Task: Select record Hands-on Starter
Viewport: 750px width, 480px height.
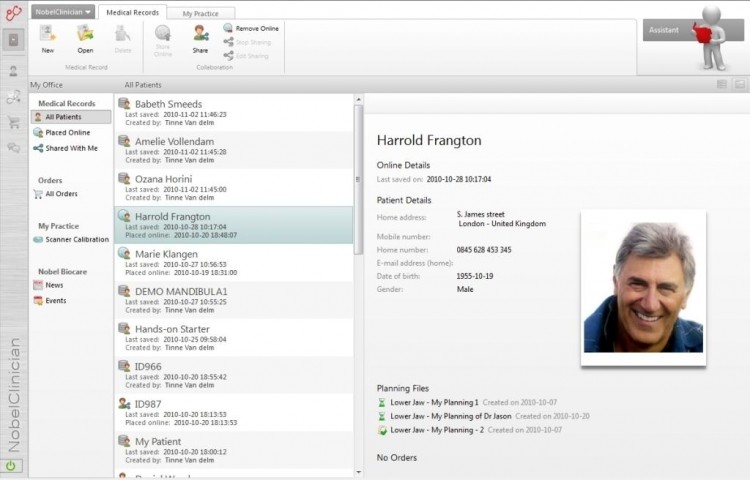Action: [234, 338]
